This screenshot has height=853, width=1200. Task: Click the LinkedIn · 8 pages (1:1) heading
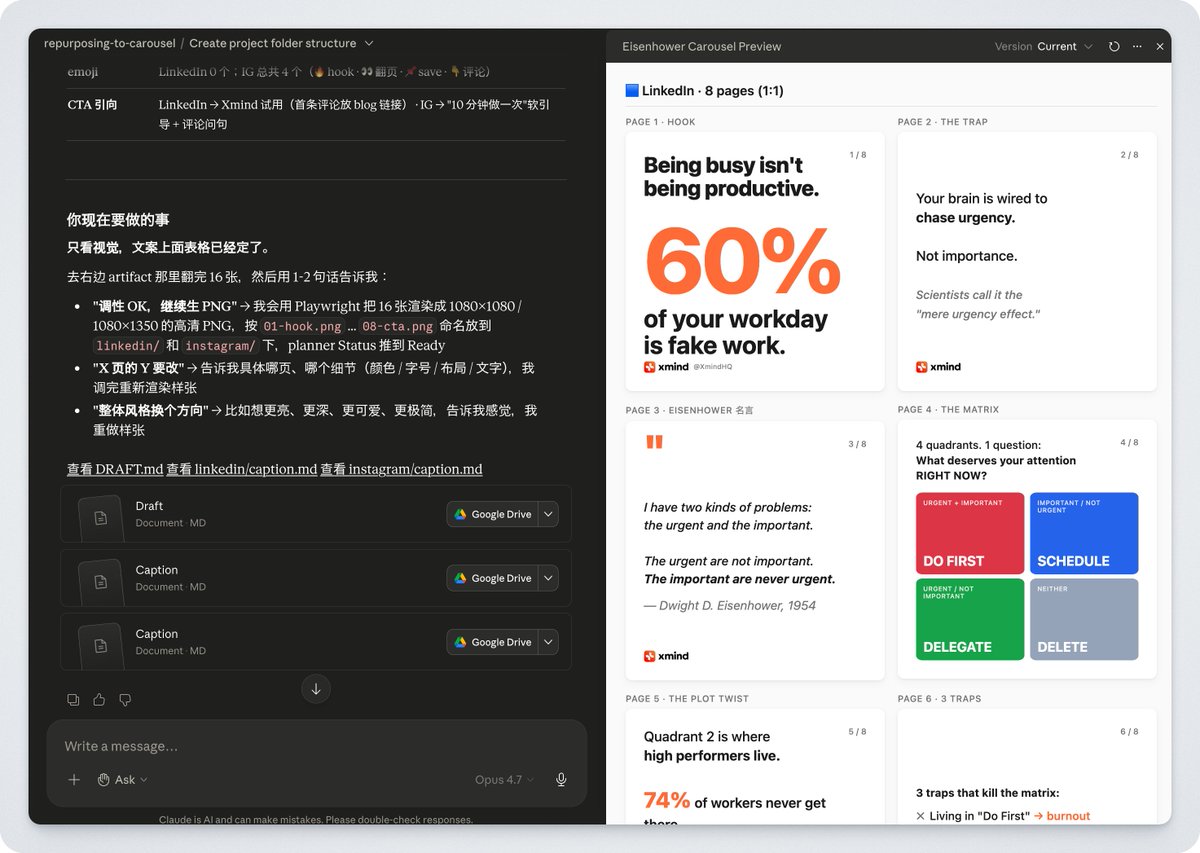[704, 91]
